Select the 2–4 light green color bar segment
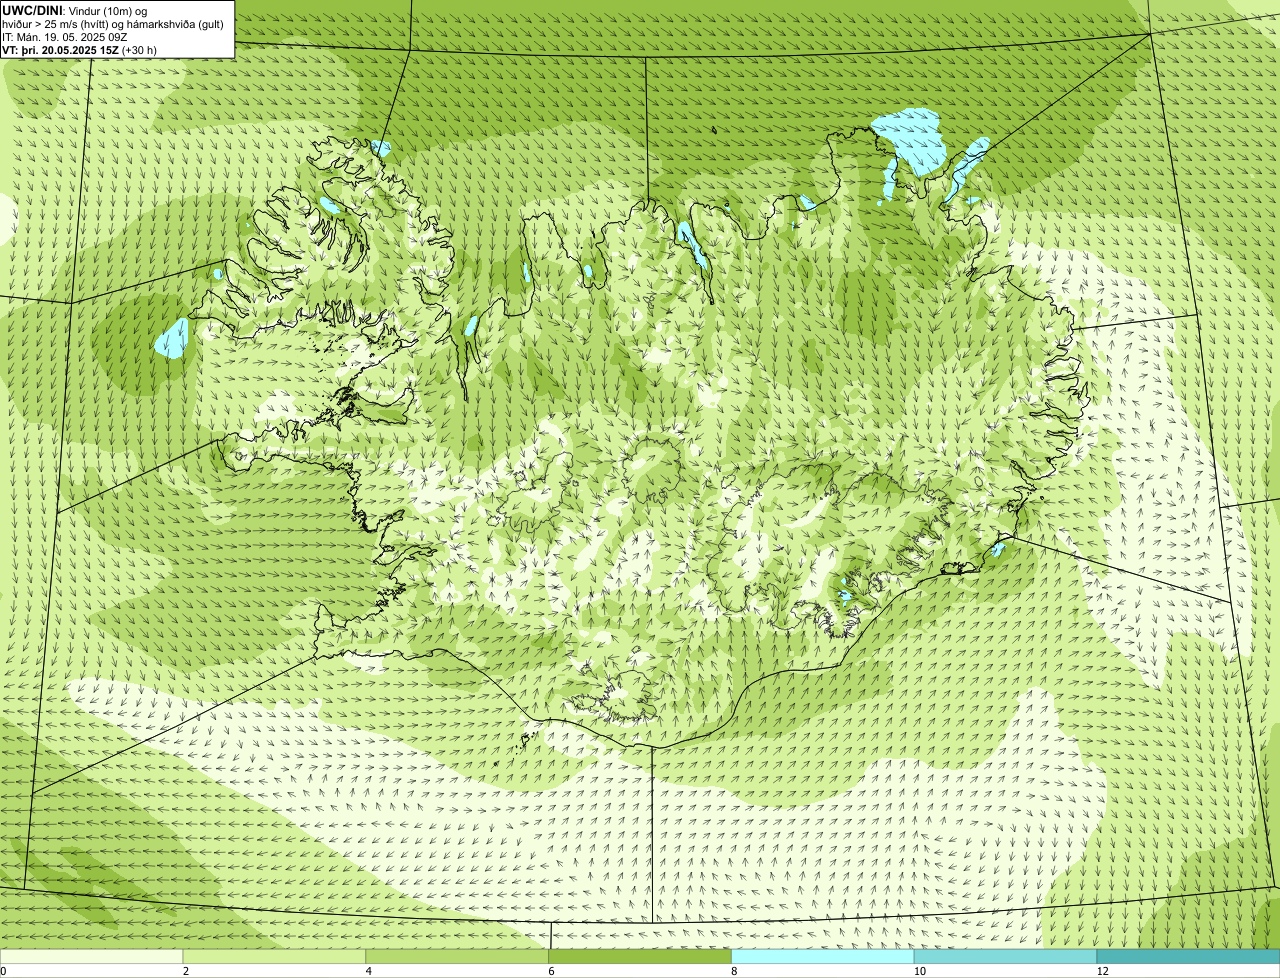The width and height of the screenshot is (1280, 978). 275,957
